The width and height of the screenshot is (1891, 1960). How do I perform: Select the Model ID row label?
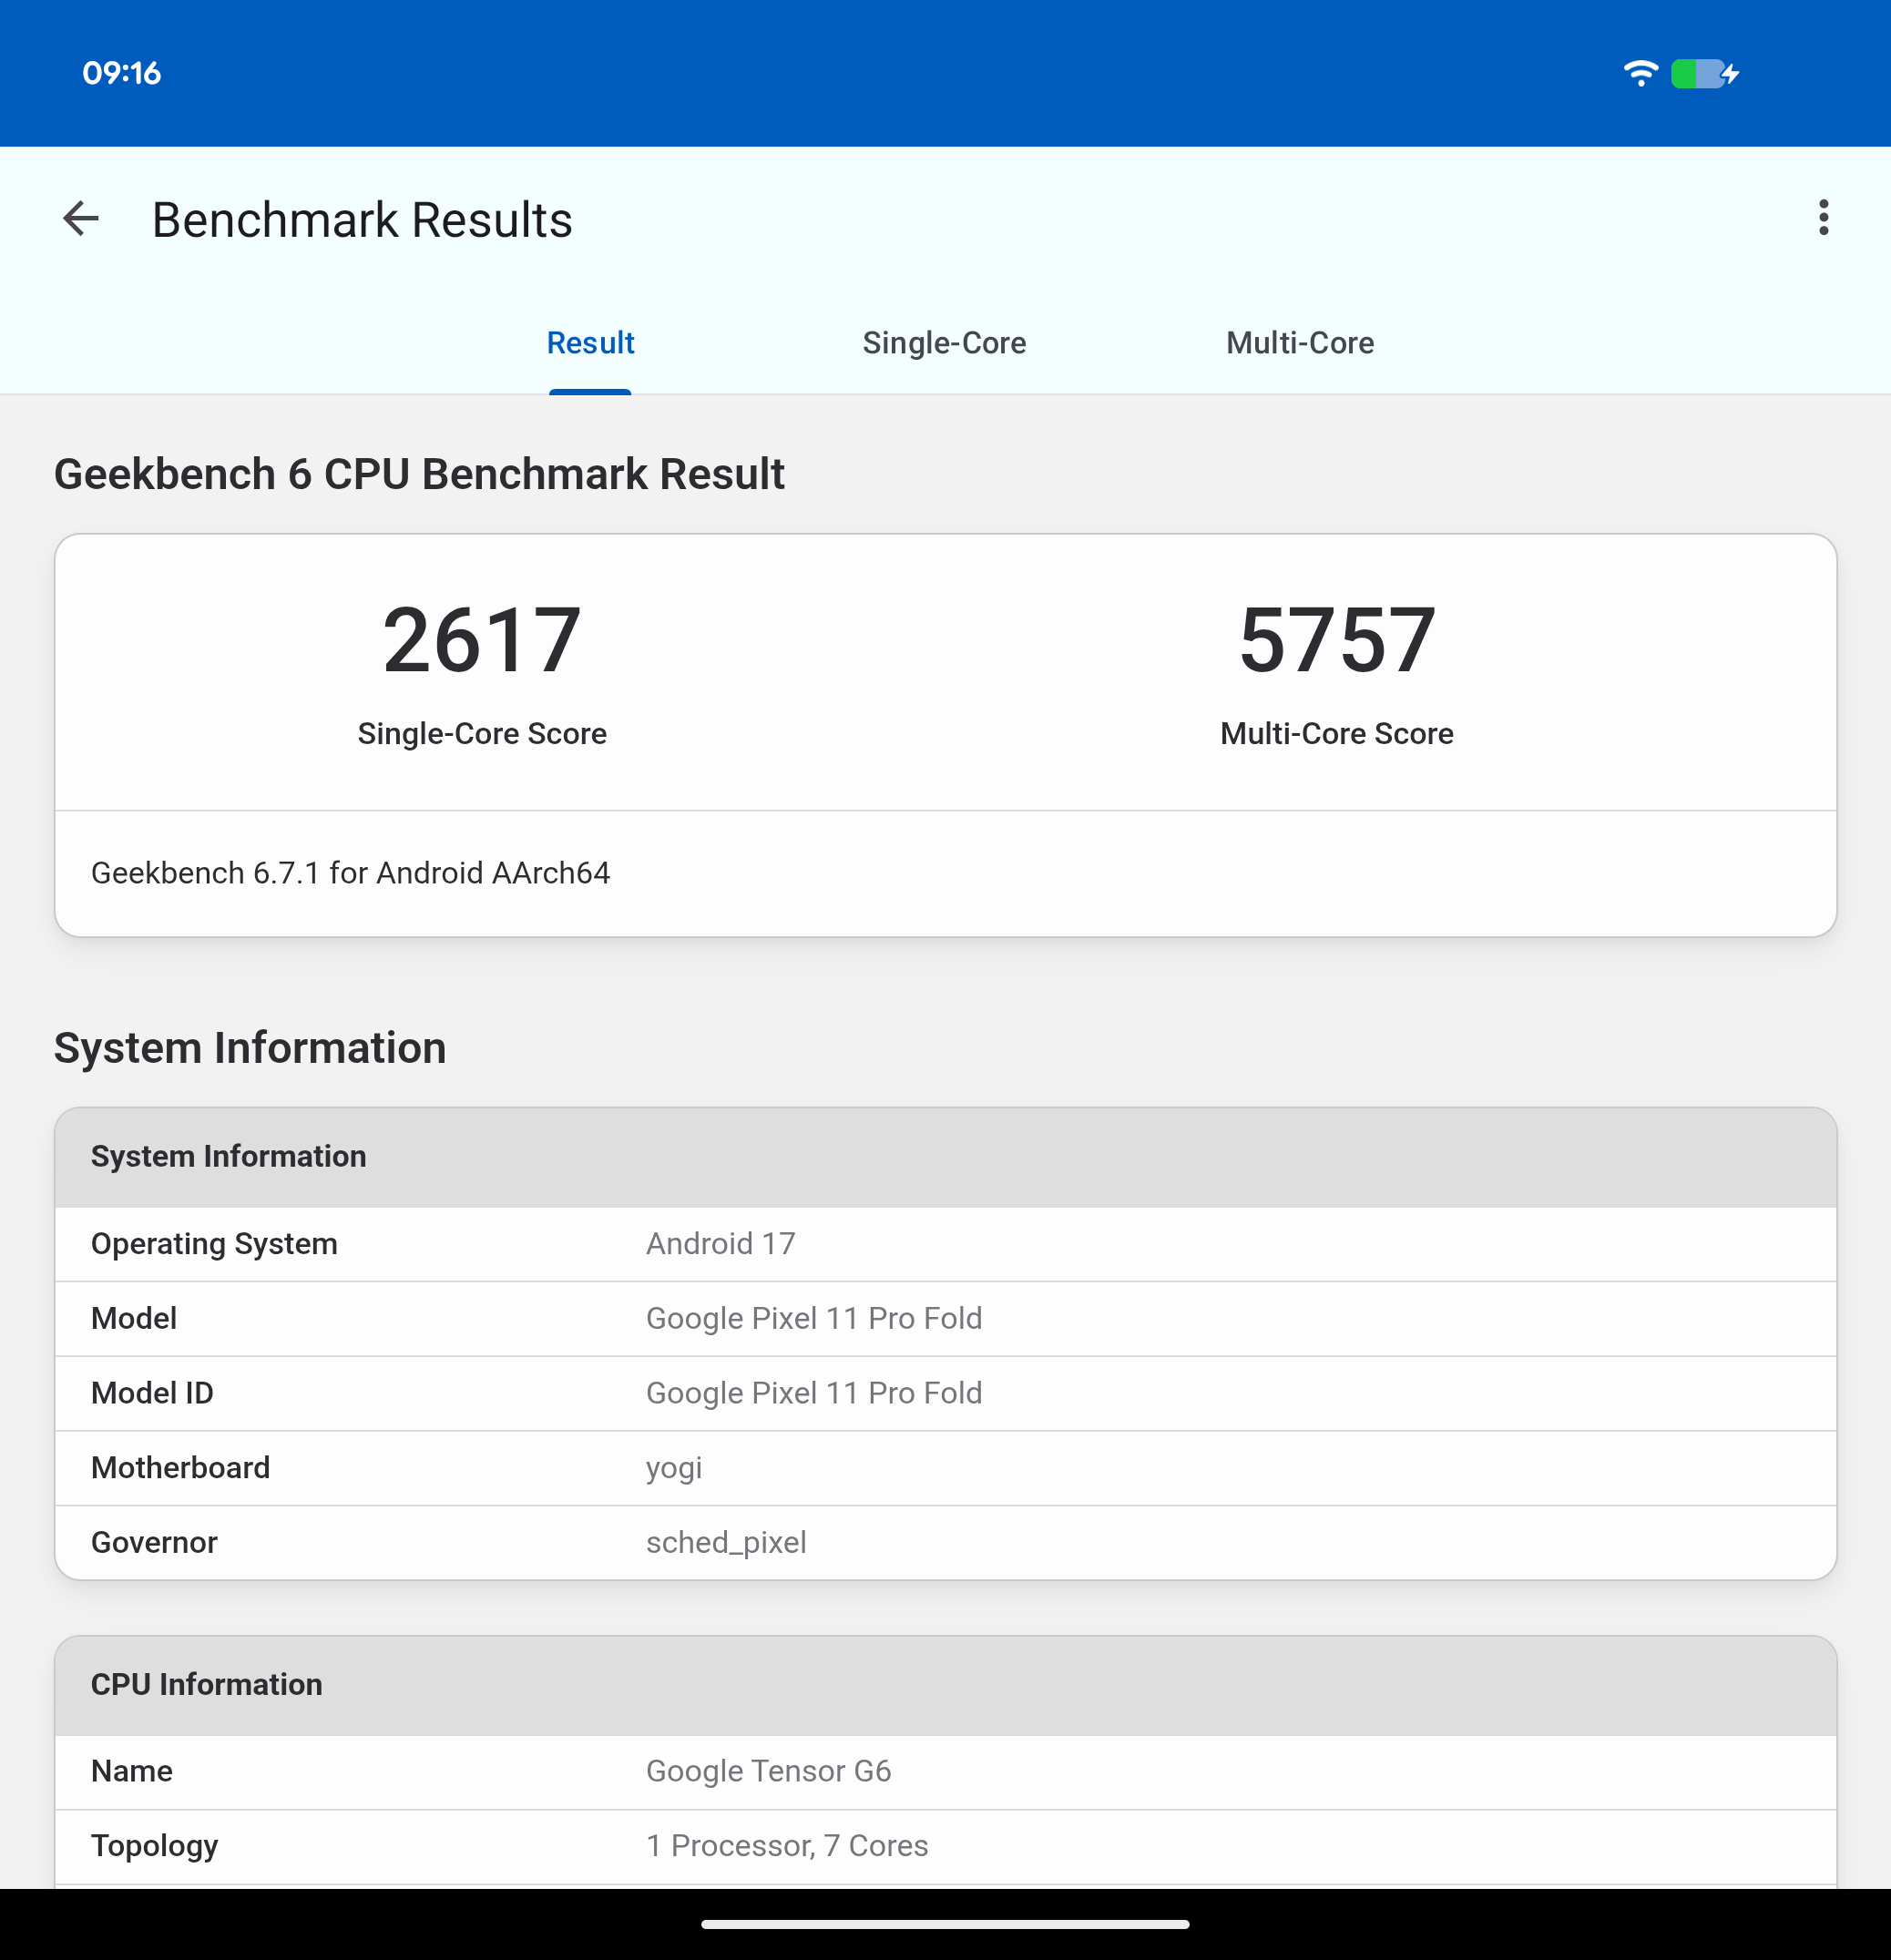click(152, 1393)
